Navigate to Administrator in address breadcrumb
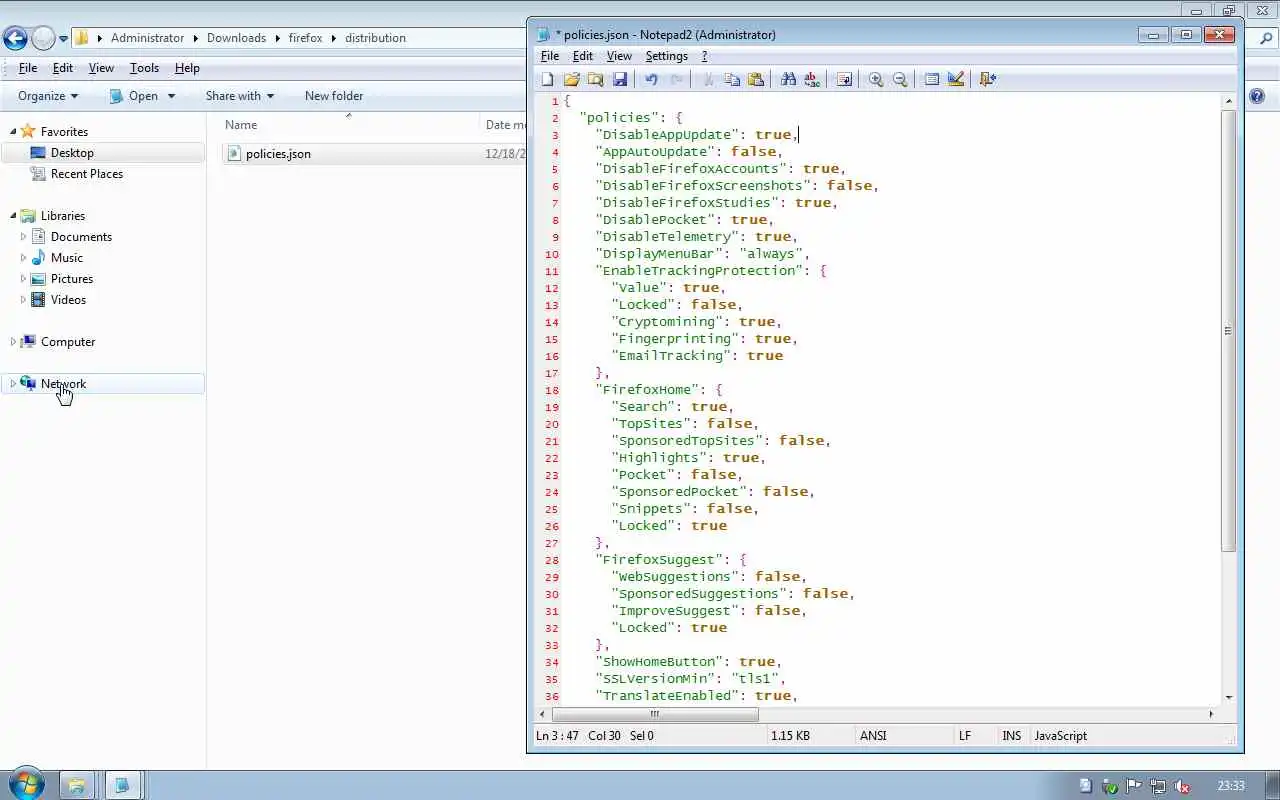The height and width of the screenshot is (800, 1280). pos(147,38)
